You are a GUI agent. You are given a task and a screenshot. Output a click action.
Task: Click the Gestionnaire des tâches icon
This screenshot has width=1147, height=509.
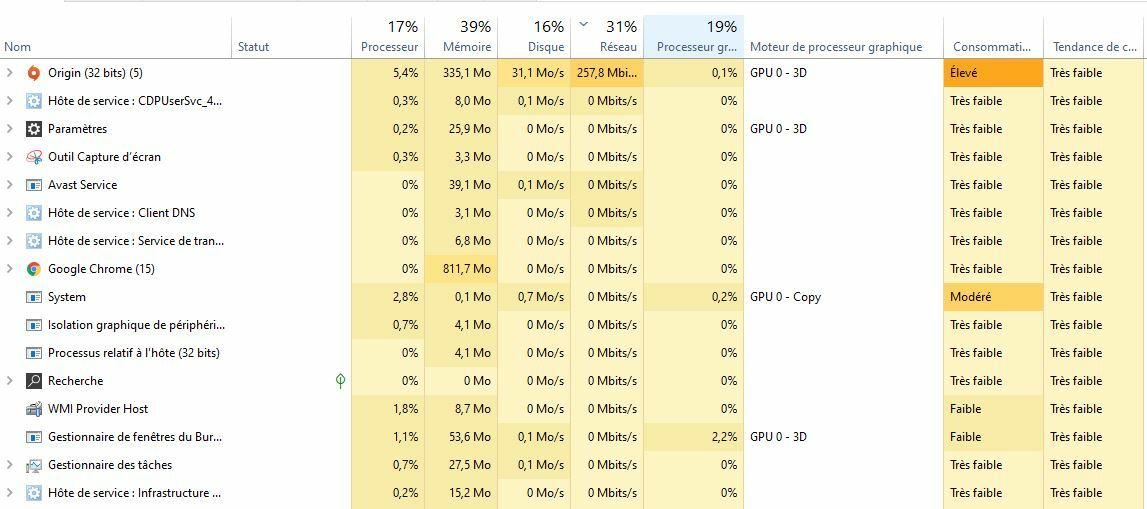pyautogui.click(x=33, y=465)
